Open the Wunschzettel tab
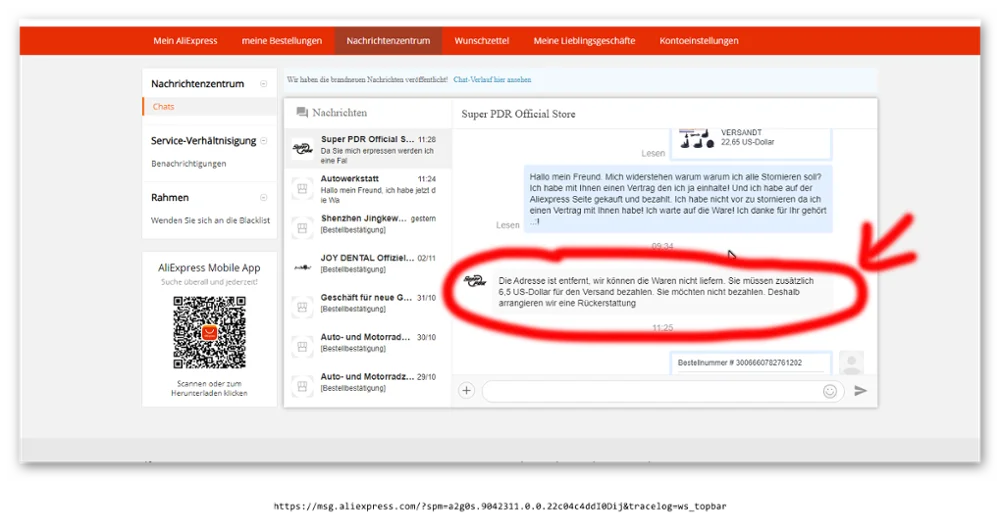The width and height of the screenshot is (1000, 531). (x=482, y=41)
